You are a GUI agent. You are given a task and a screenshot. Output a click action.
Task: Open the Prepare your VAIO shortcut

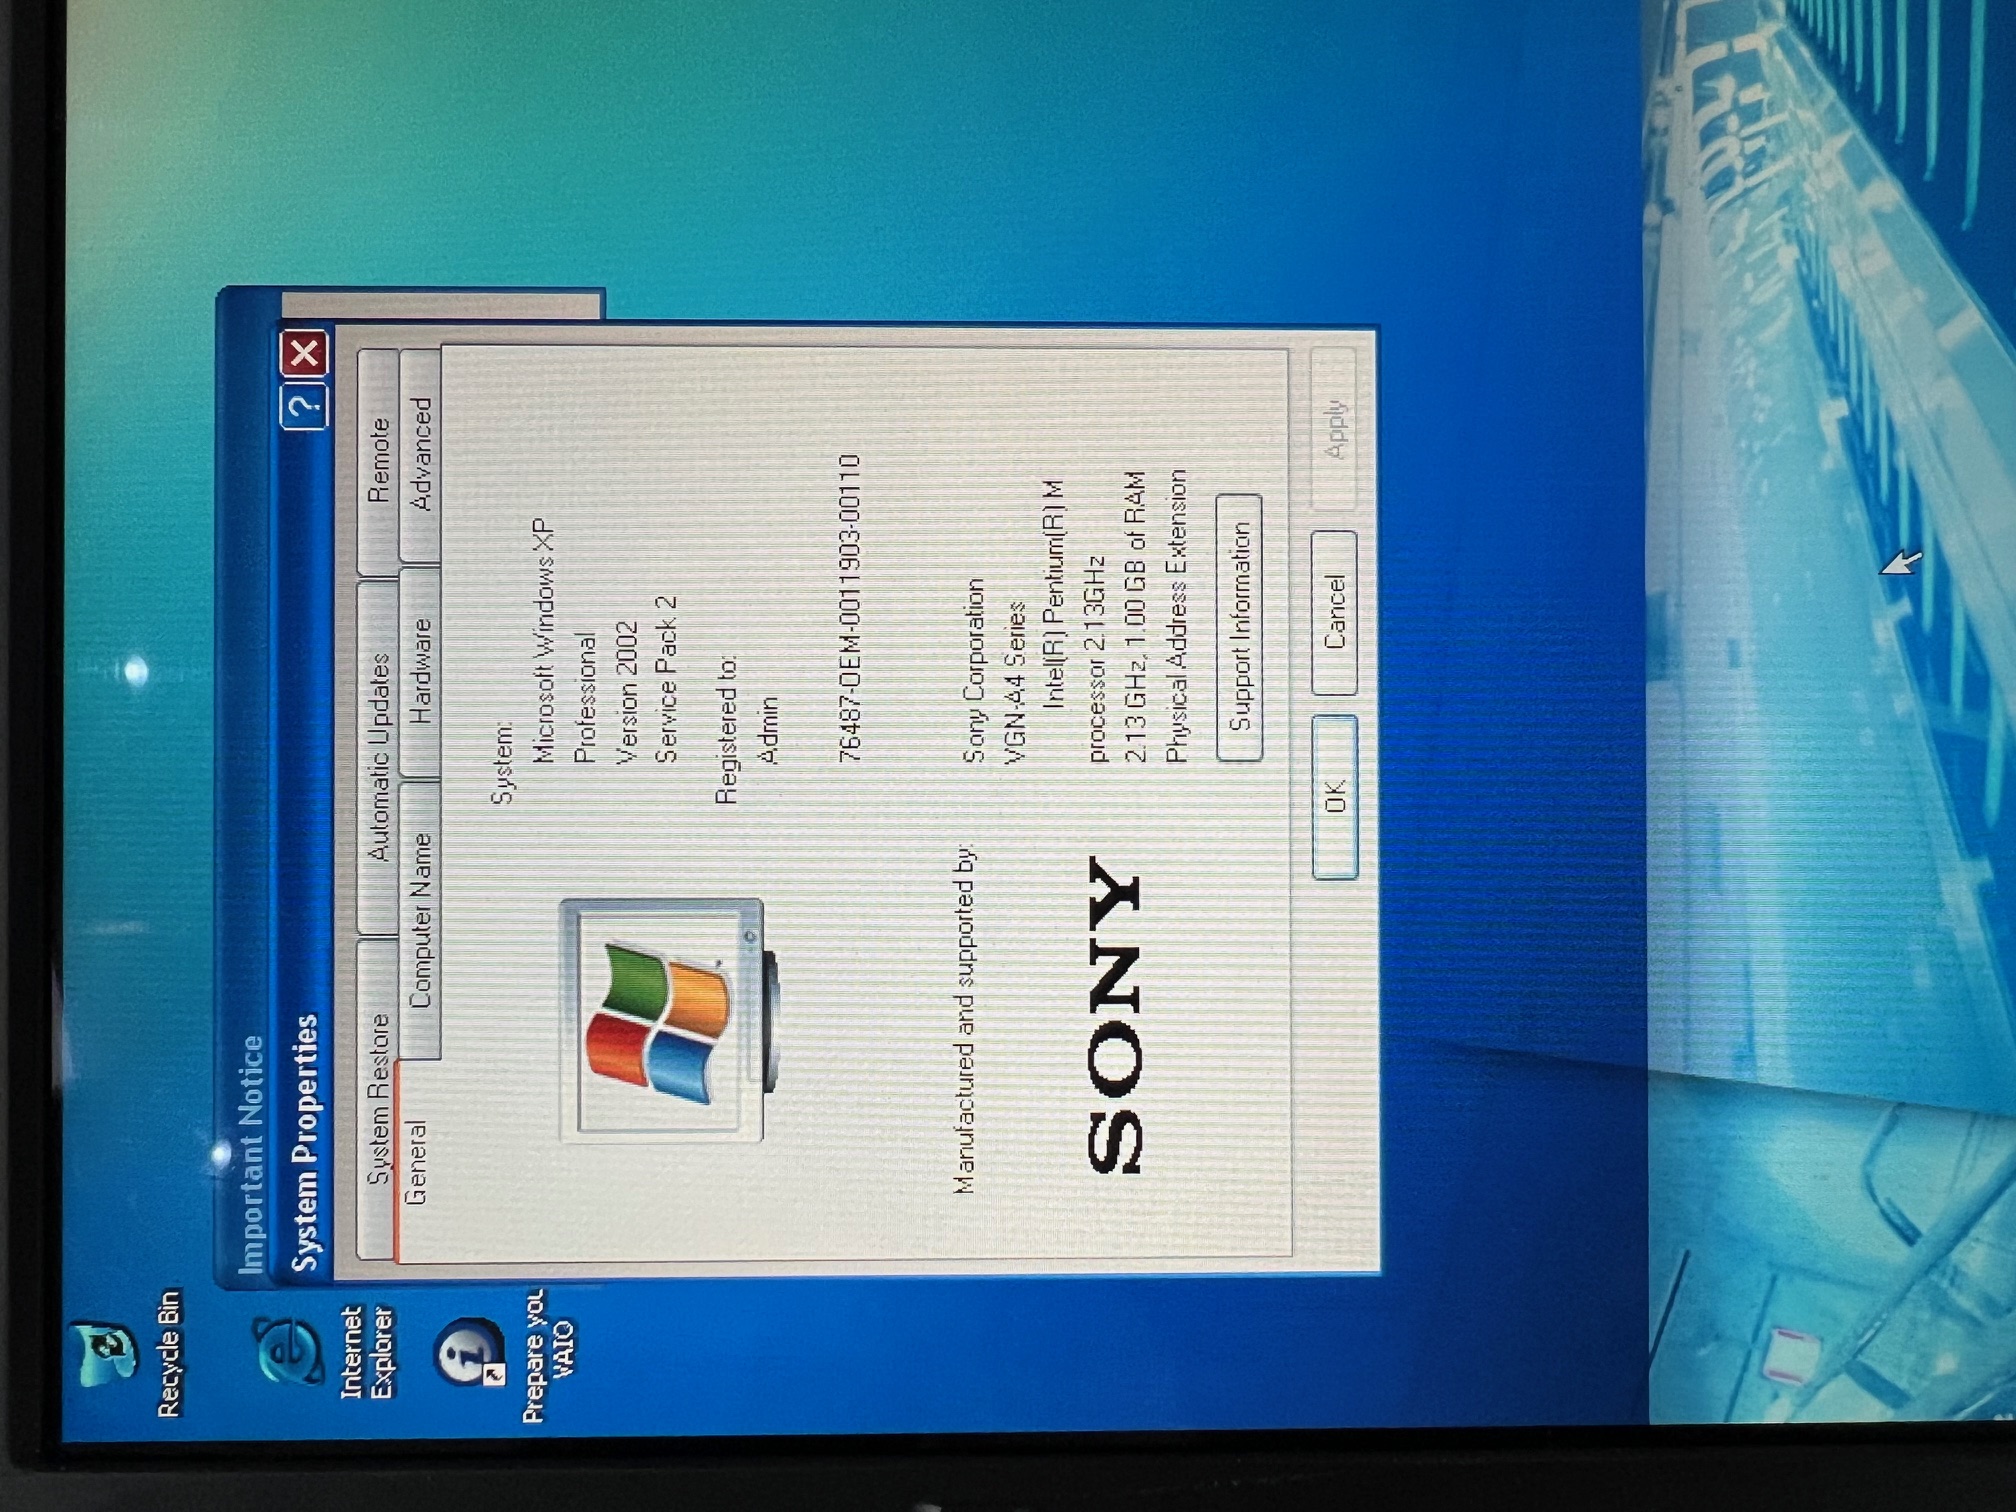click(468, 1352)
